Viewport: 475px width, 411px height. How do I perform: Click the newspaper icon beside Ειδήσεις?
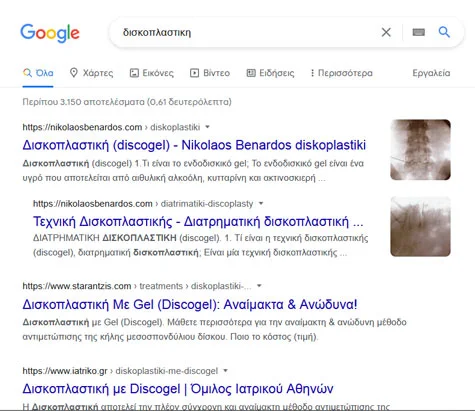pyautogui.click(x=251, y=73)
